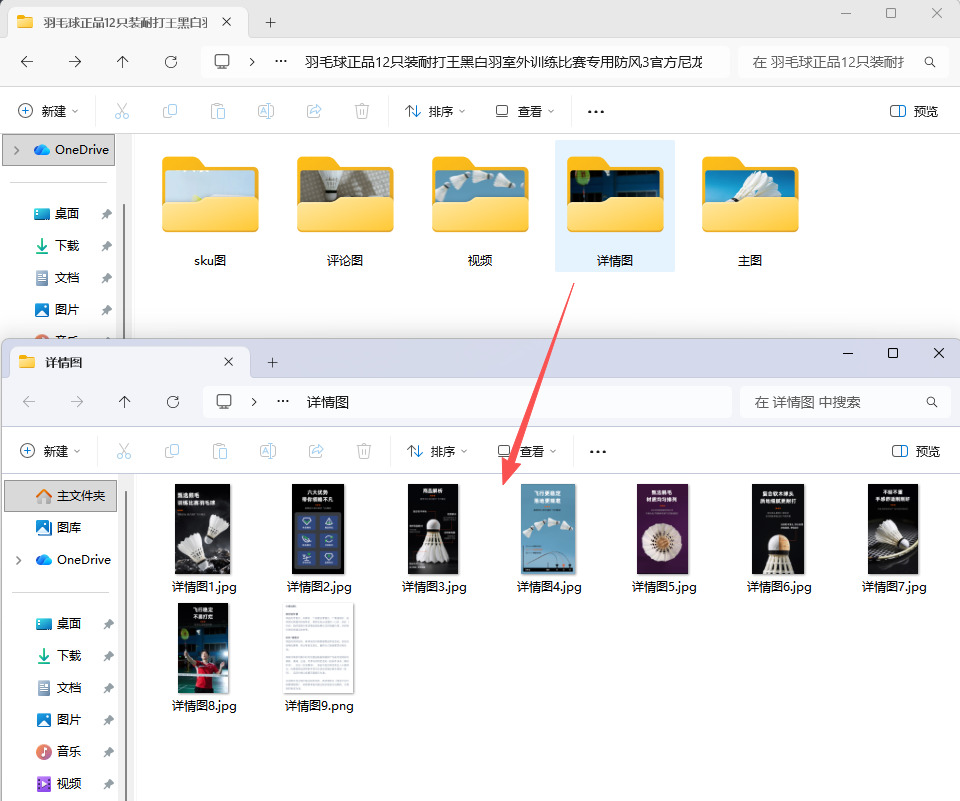Click the search magnifier in the back window
The image size is (960, 801).
[x=929, y=62]
